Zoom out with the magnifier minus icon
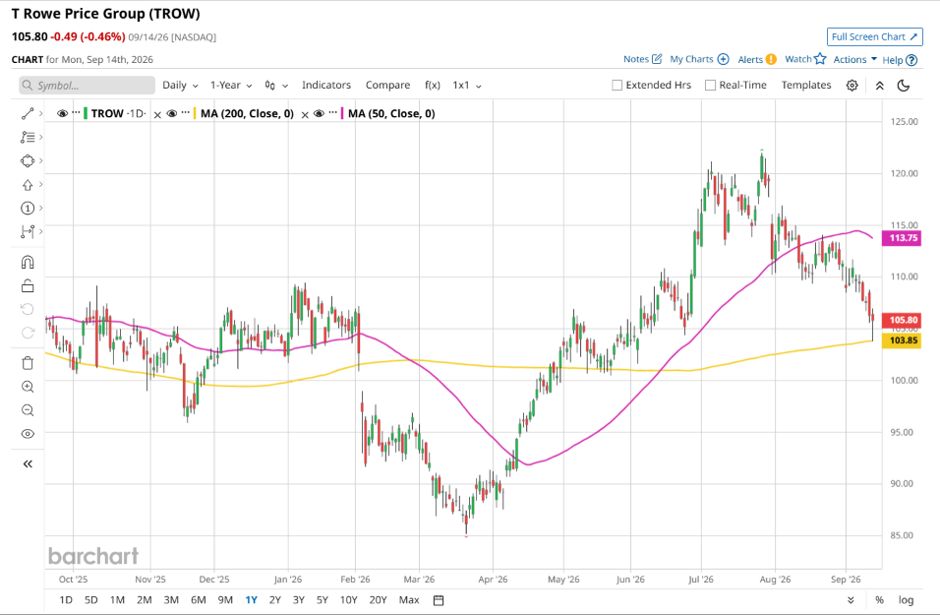The height and width of the screenshot is (615, 940). (x=28, y=410)
